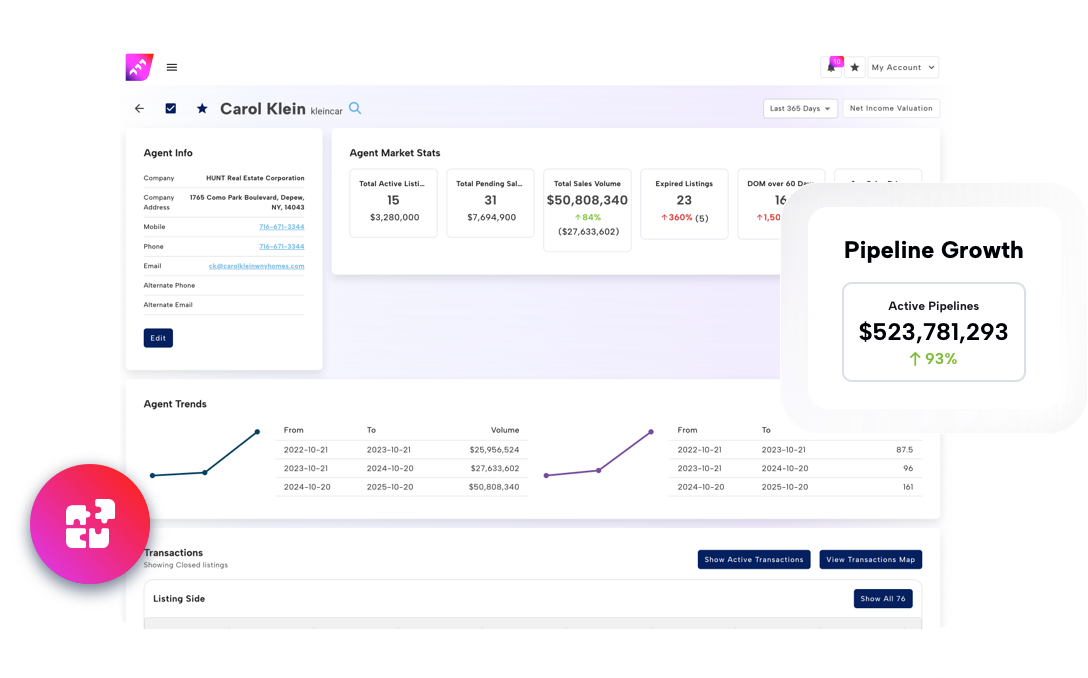This screenshot has width=1088, height=678.
Task: Click the star icon beside My Account
Action: [x=854, y=67]
